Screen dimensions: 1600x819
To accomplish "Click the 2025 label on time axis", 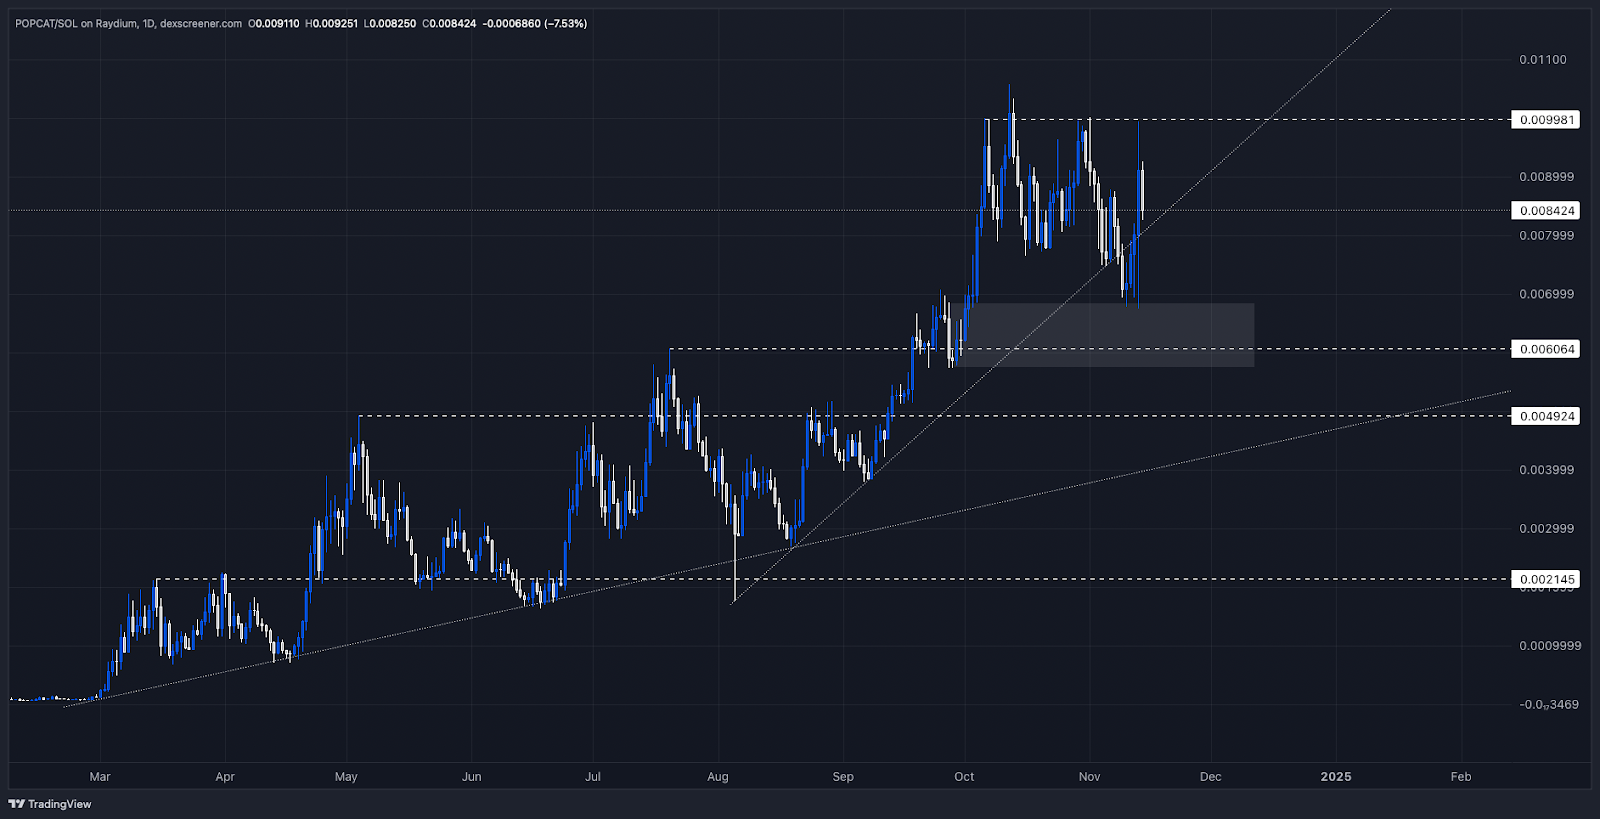I will pyautogui.click(x=1335, y=777).
